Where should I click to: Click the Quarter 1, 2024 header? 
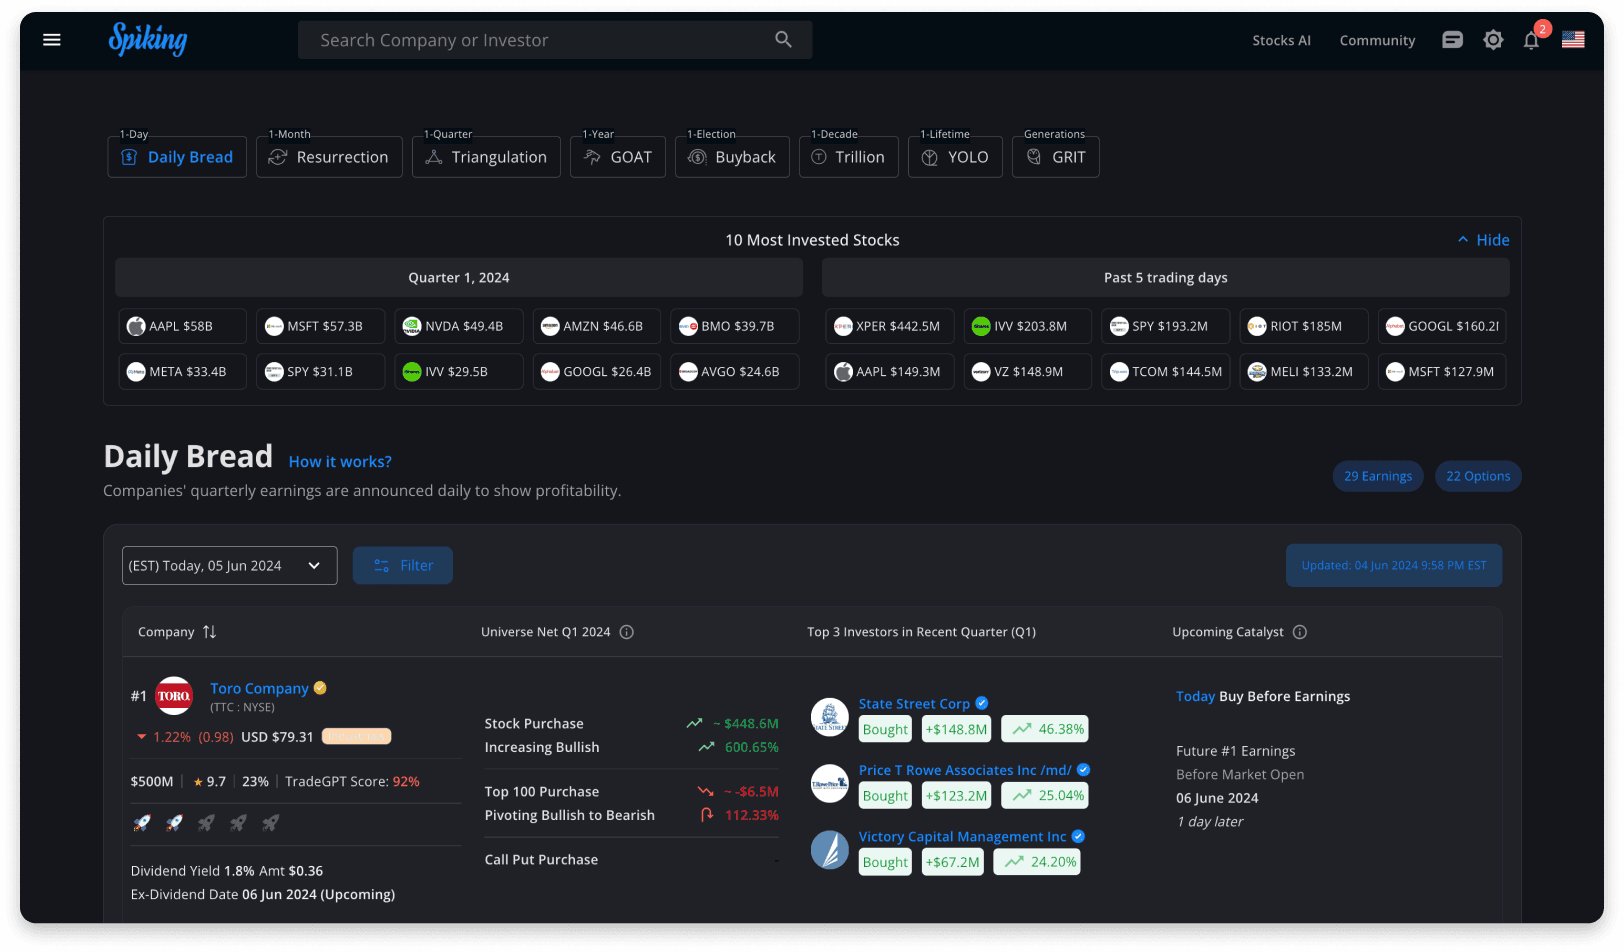pos(459,278)
